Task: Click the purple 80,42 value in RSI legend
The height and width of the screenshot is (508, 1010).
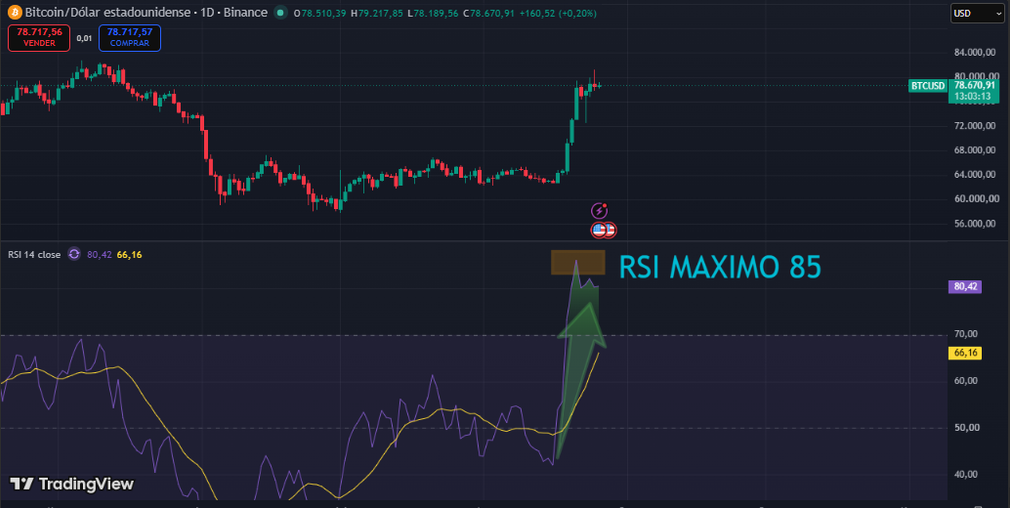Action: [99, 254]
